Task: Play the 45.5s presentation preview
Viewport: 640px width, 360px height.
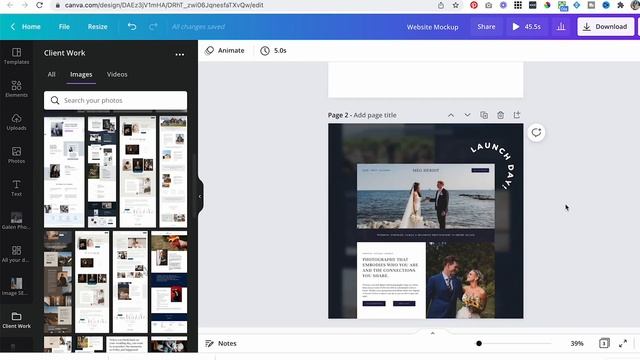Action: point(527,27)
